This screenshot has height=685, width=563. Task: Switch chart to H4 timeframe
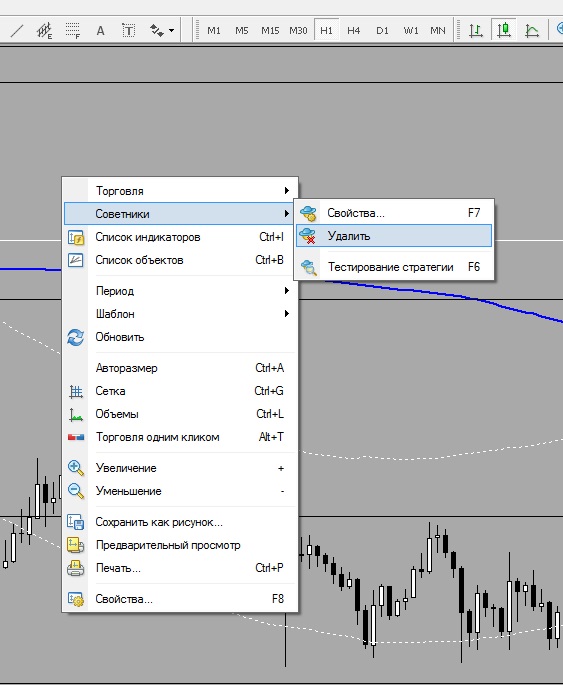pyautogui.click(x=353, y=31)
